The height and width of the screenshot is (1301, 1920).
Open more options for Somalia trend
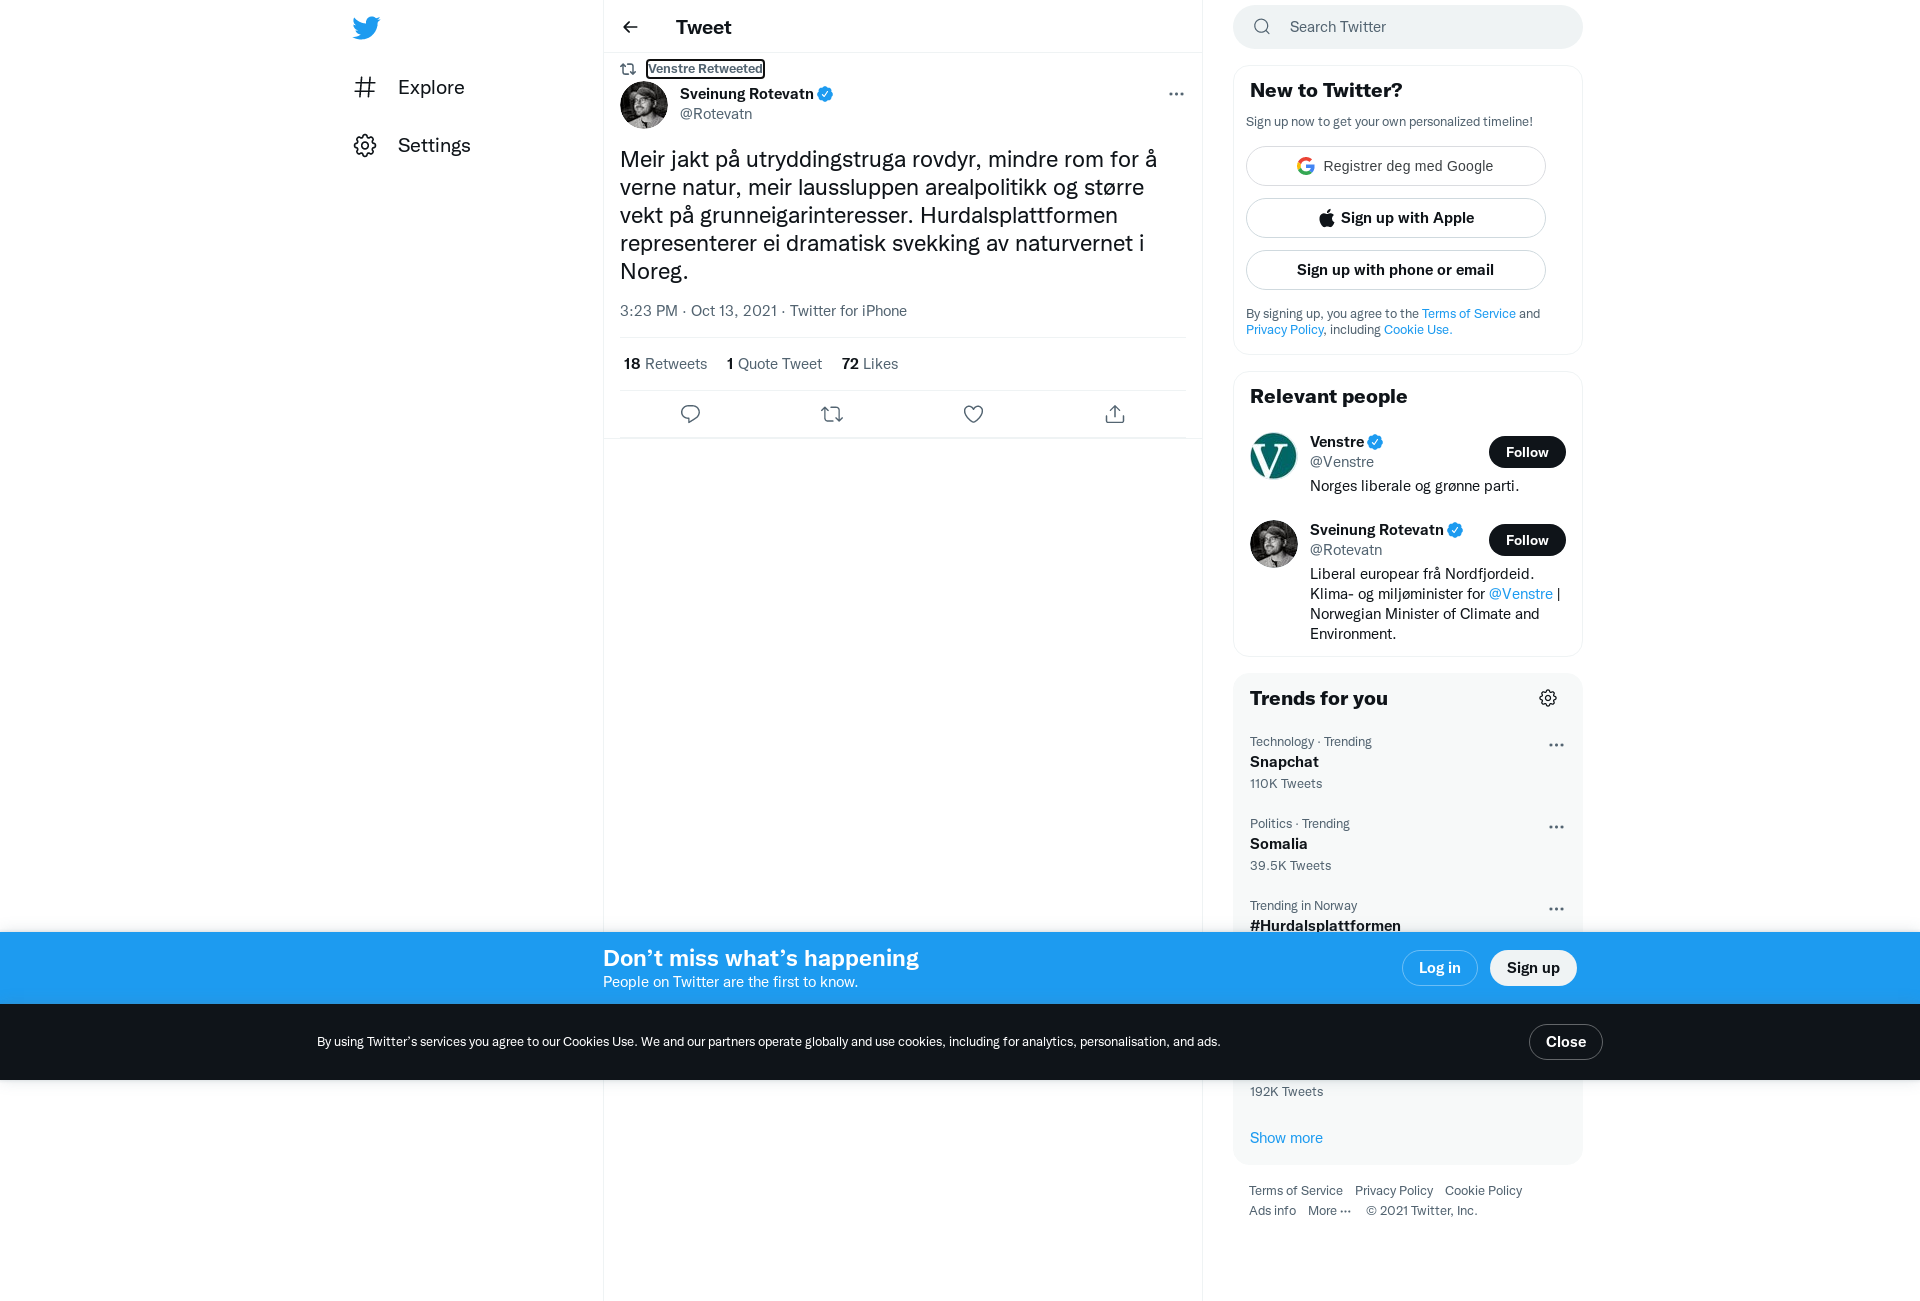pos(1556,827)
